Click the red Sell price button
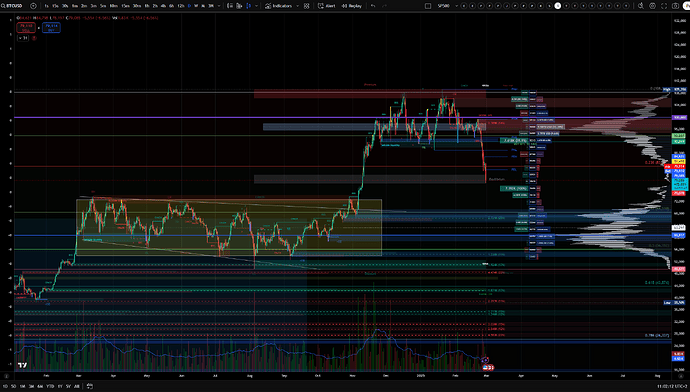This screenshot has height=392, width=690. [26, 27]
